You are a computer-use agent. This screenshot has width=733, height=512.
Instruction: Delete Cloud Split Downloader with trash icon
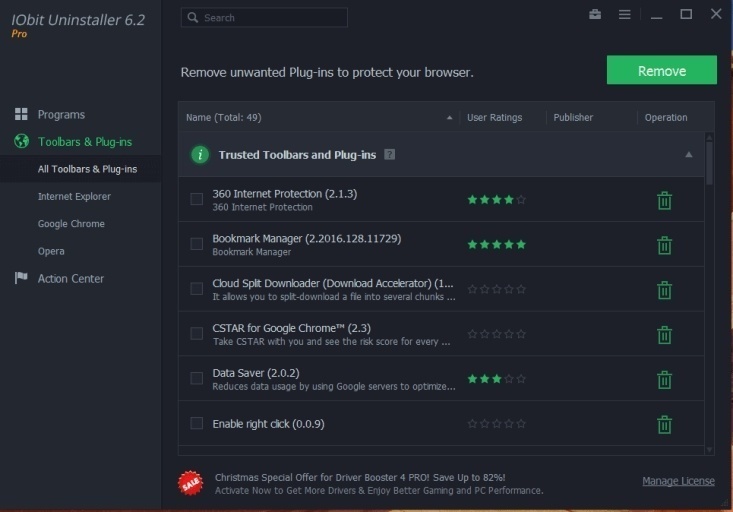[664, 290]
